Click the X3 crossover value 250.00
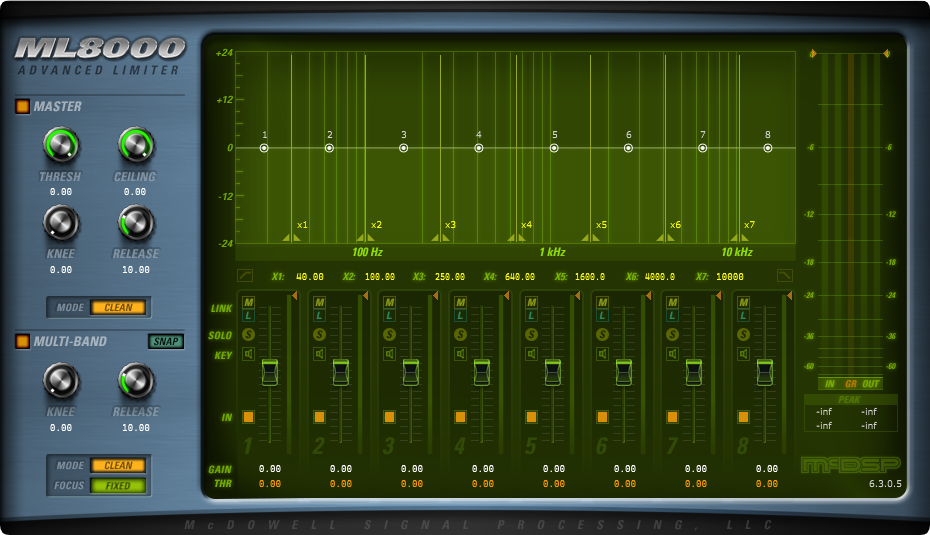 [450, 277]
